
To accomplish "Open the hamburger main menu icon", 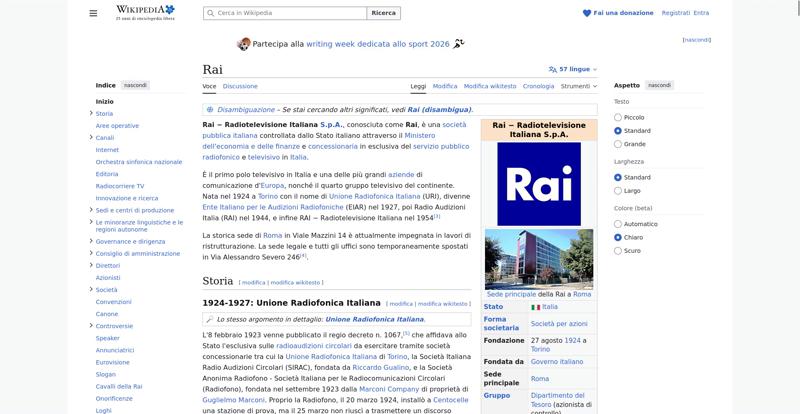I will click(93, 13).
